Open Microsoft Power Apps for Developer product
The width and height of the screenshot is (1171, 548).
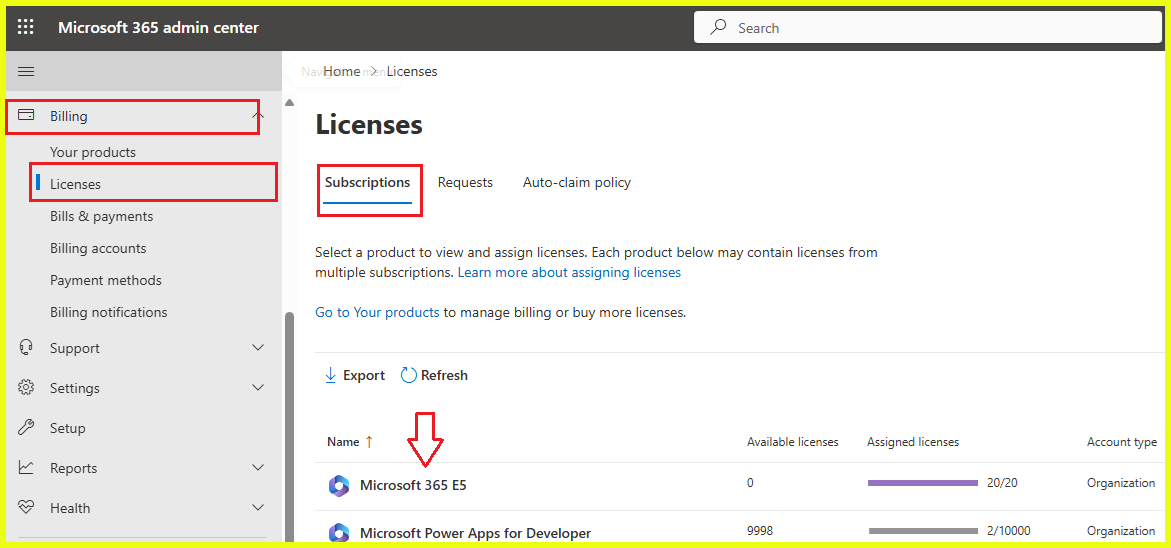point(475,533)
